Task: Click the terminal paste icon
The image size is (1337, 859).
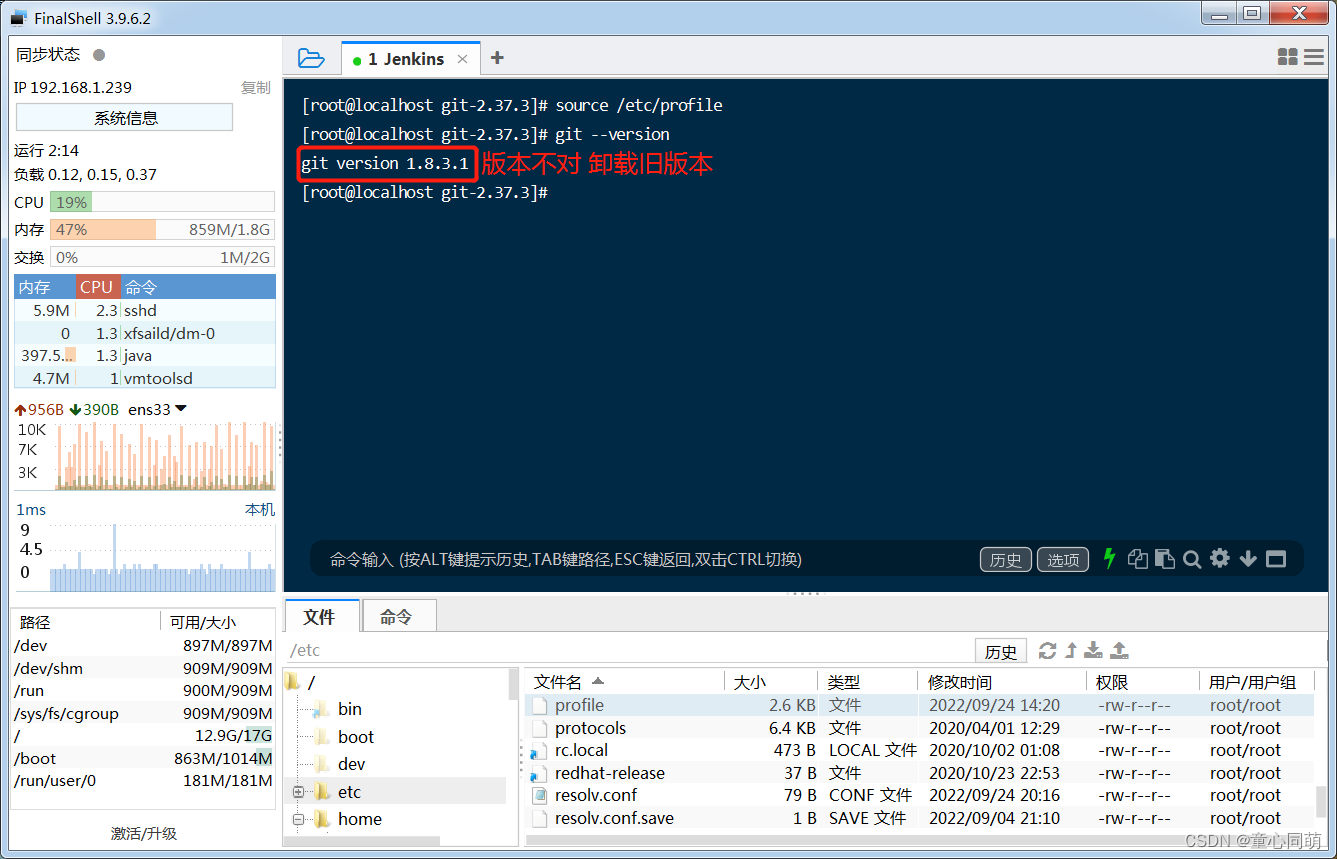Action: coord(1164,559)
